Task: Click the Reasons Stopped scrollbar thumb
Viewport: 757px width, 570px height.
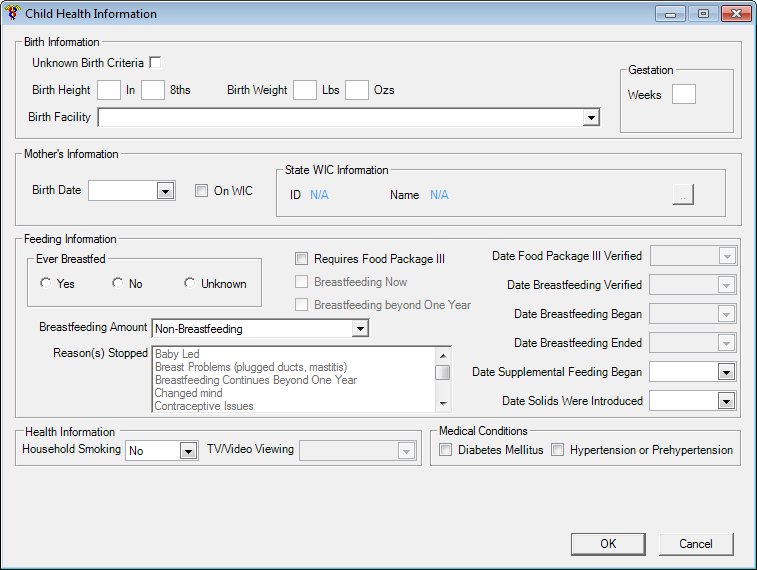Action: click(x=443, y=373)
